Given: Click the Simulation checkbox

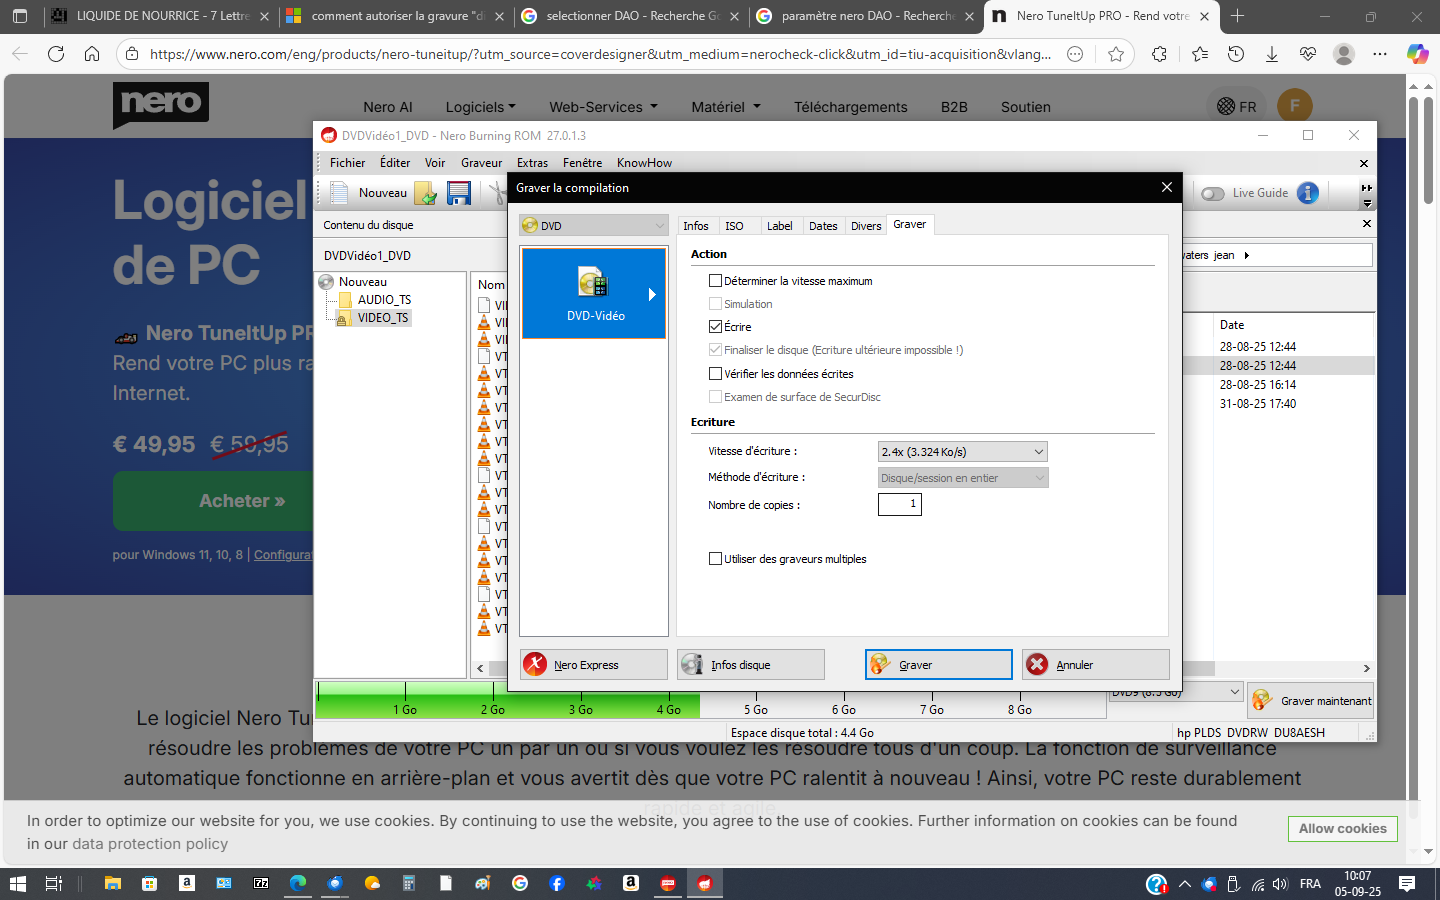Looking at the screenshot, I should [x=715, y=304].
